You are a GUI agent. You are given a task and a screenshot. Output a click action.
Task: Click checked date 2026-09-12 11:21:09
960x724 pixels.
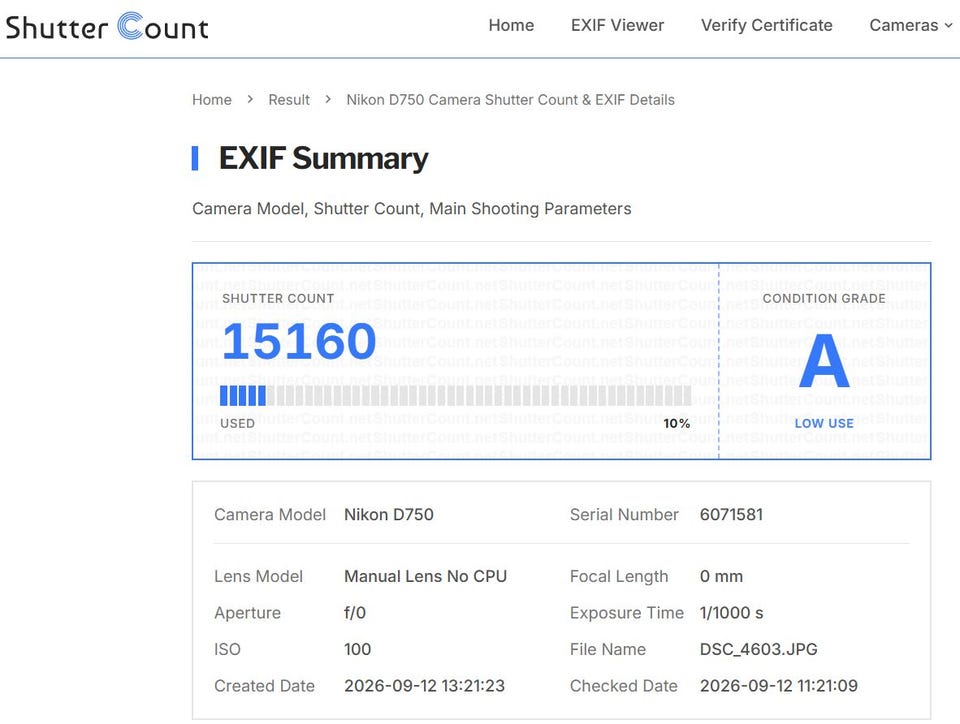pyautogui.click(x=779, y=686)
